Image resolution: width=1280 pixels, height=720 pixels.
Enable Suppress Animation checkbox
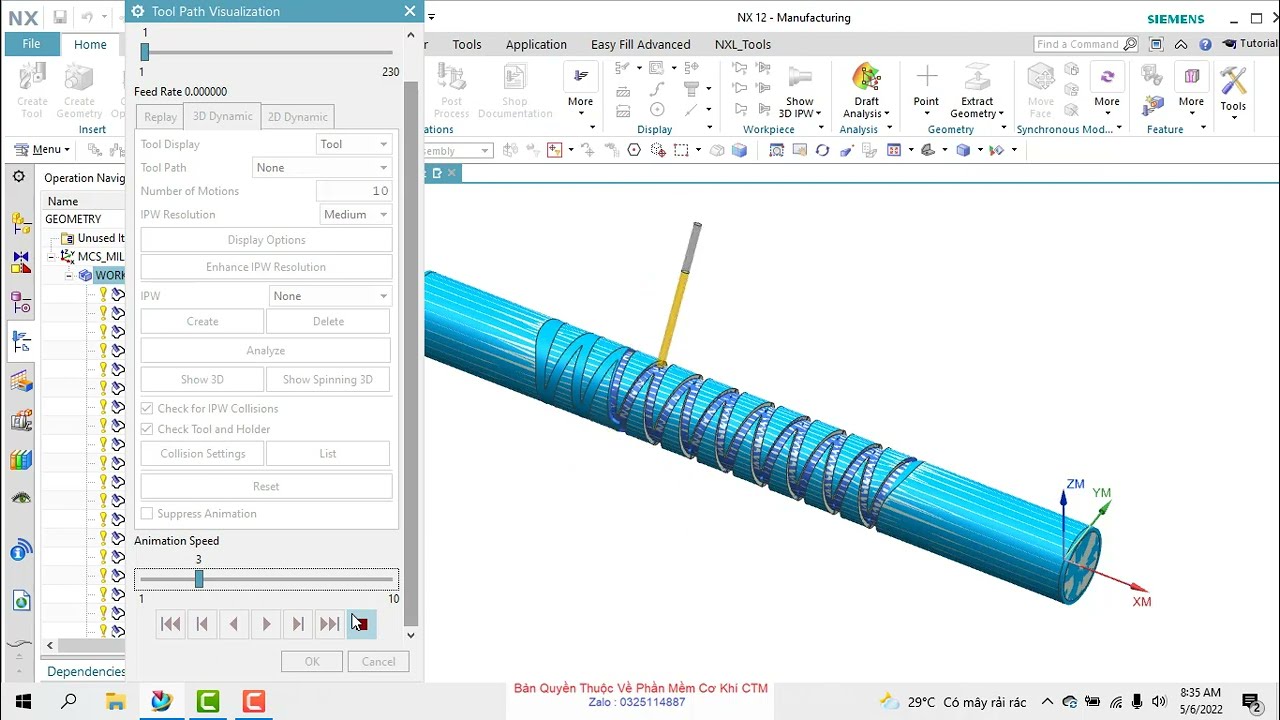[147, 513]
